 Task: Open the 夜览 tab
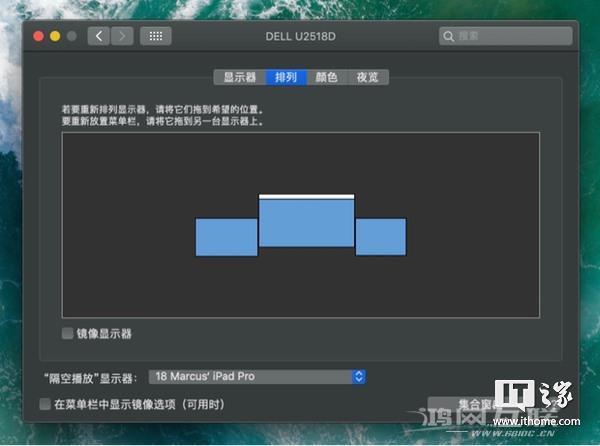tap(367, 77)
